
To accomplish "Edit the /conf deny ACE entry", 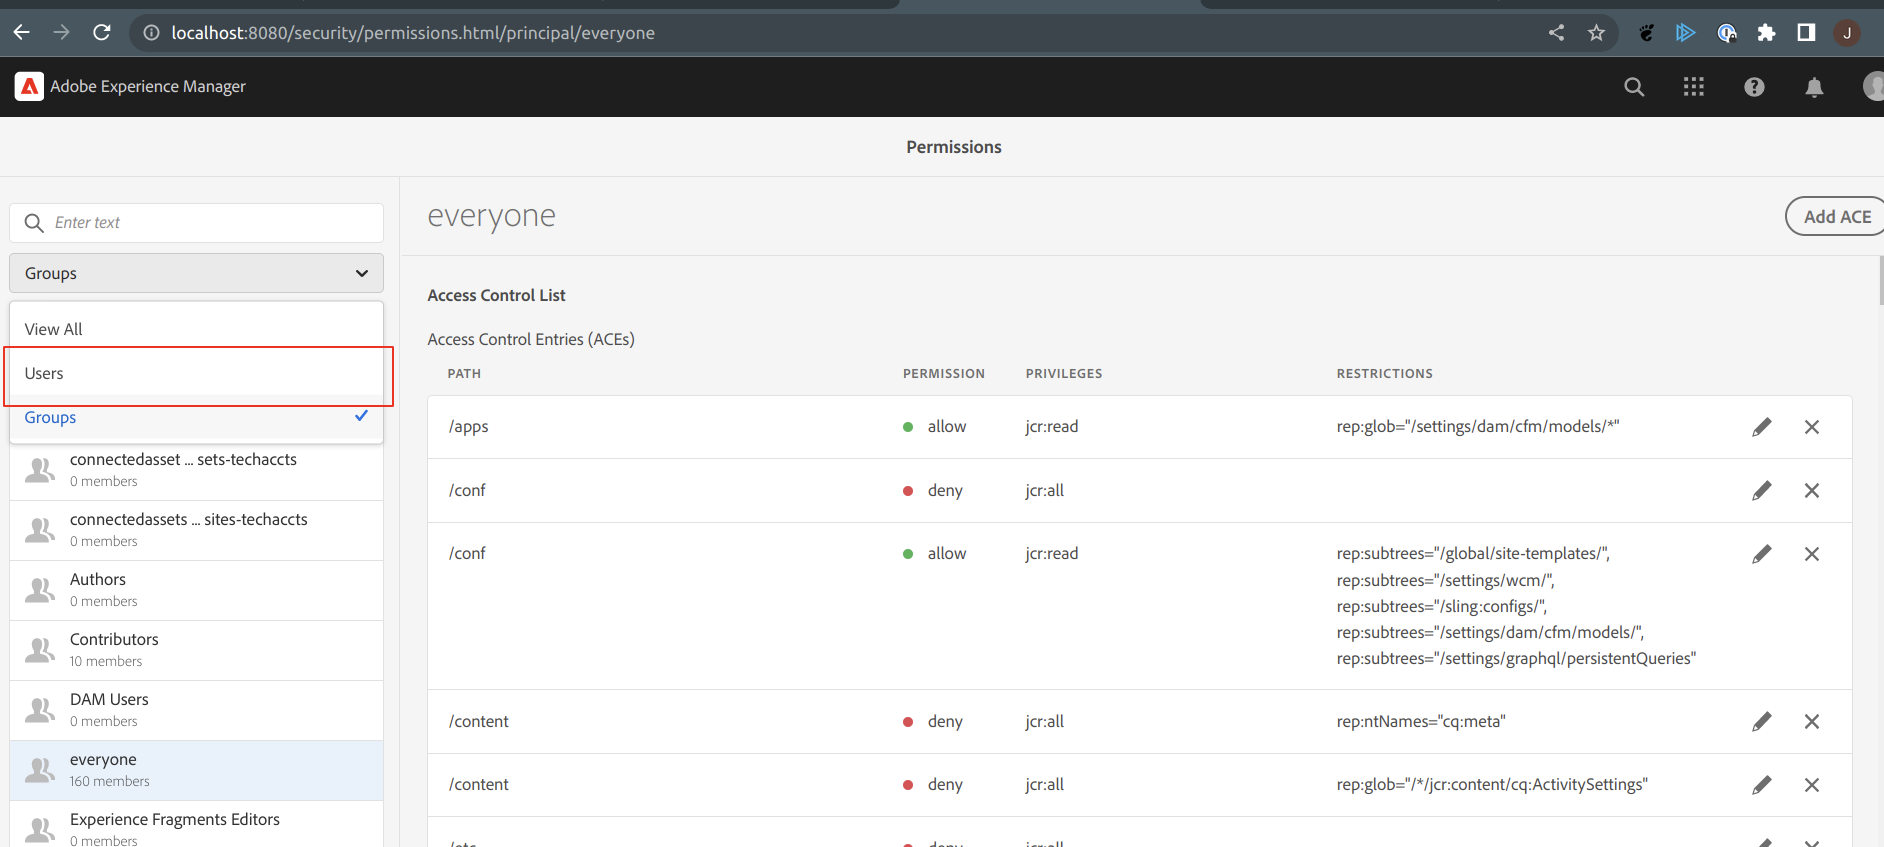I will pos(1762,490).
